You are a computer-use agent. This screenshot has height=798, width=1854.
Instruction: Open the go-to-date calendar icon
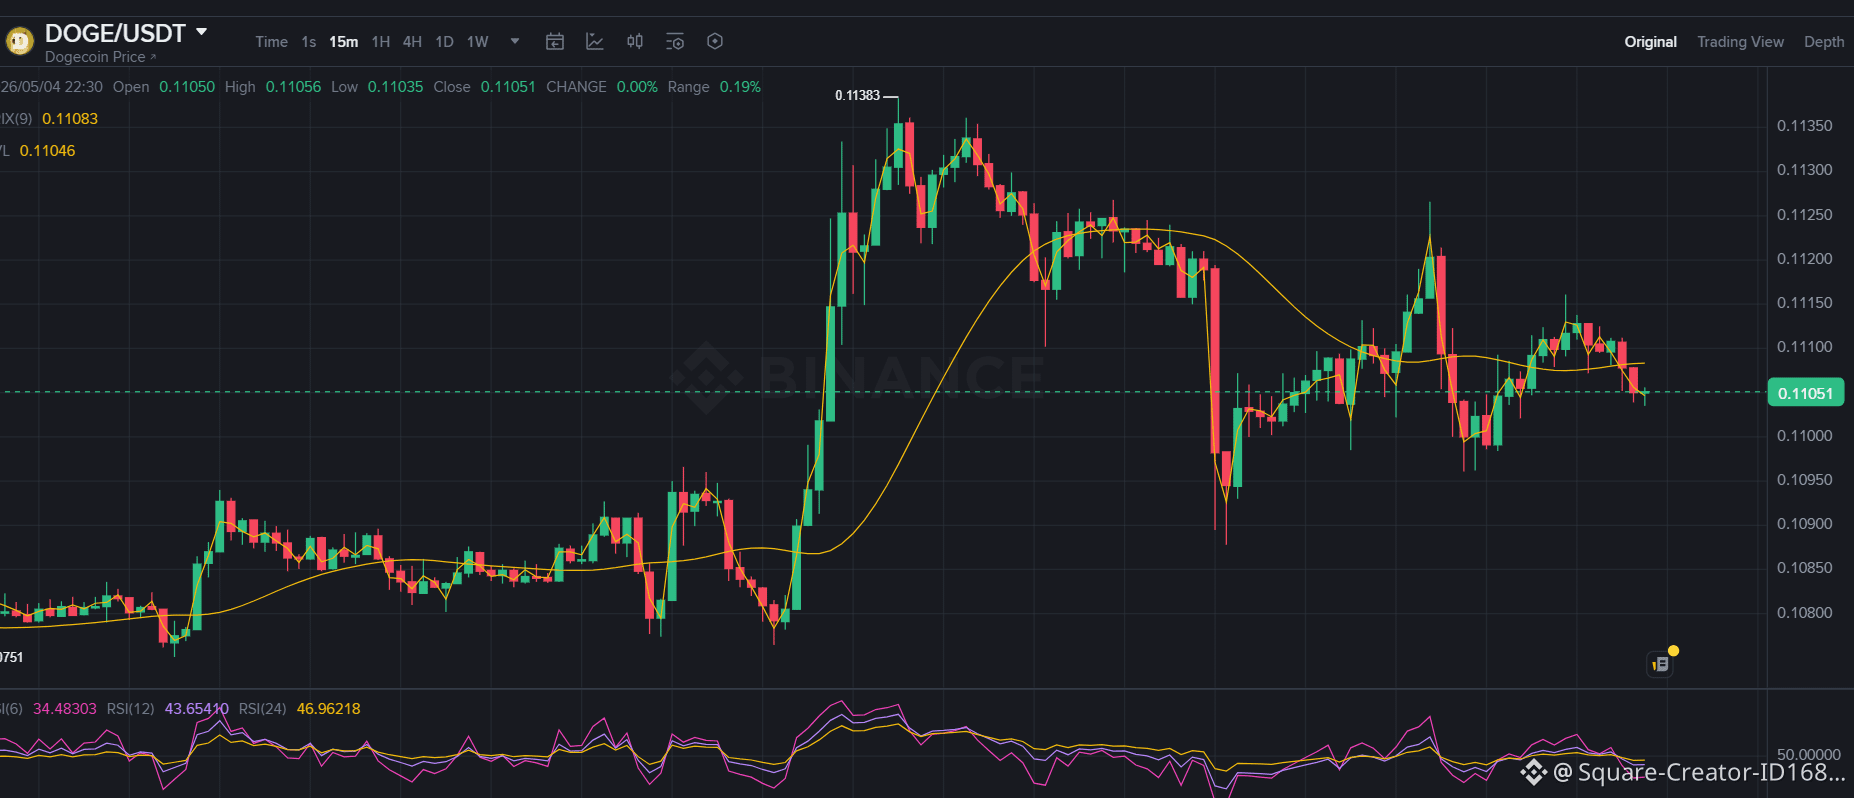555,41
